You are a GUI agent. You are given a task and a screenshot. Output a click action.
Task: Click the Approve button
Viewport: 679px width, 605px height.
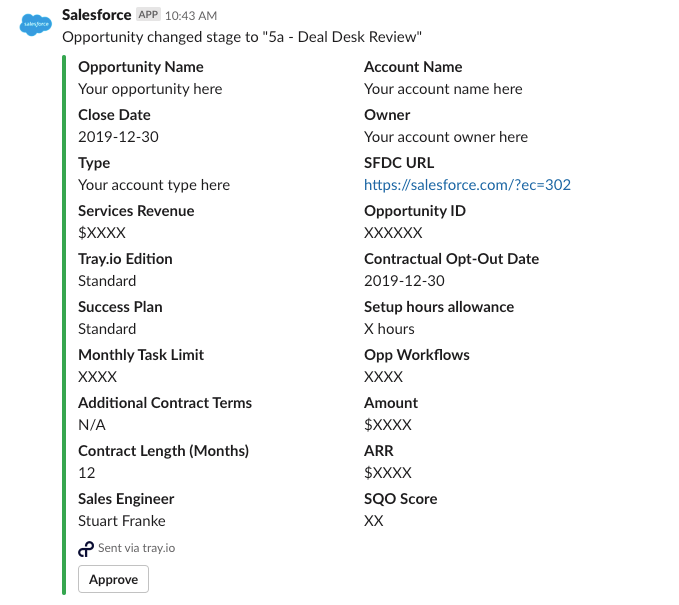point(113,579)
